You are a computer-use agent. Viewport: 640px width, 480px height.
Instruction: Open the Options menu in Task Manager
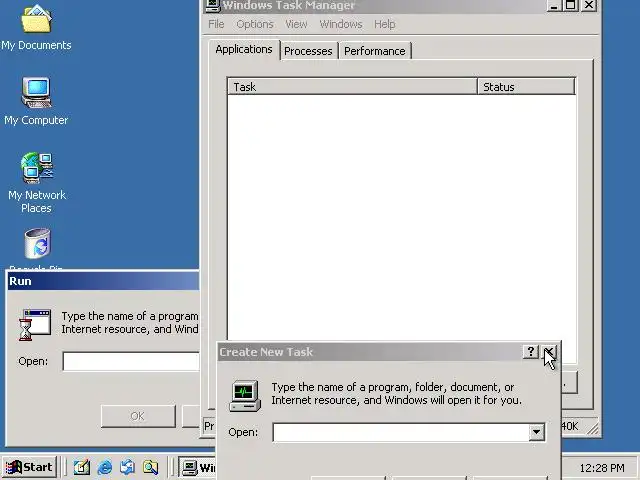point(255,24)
